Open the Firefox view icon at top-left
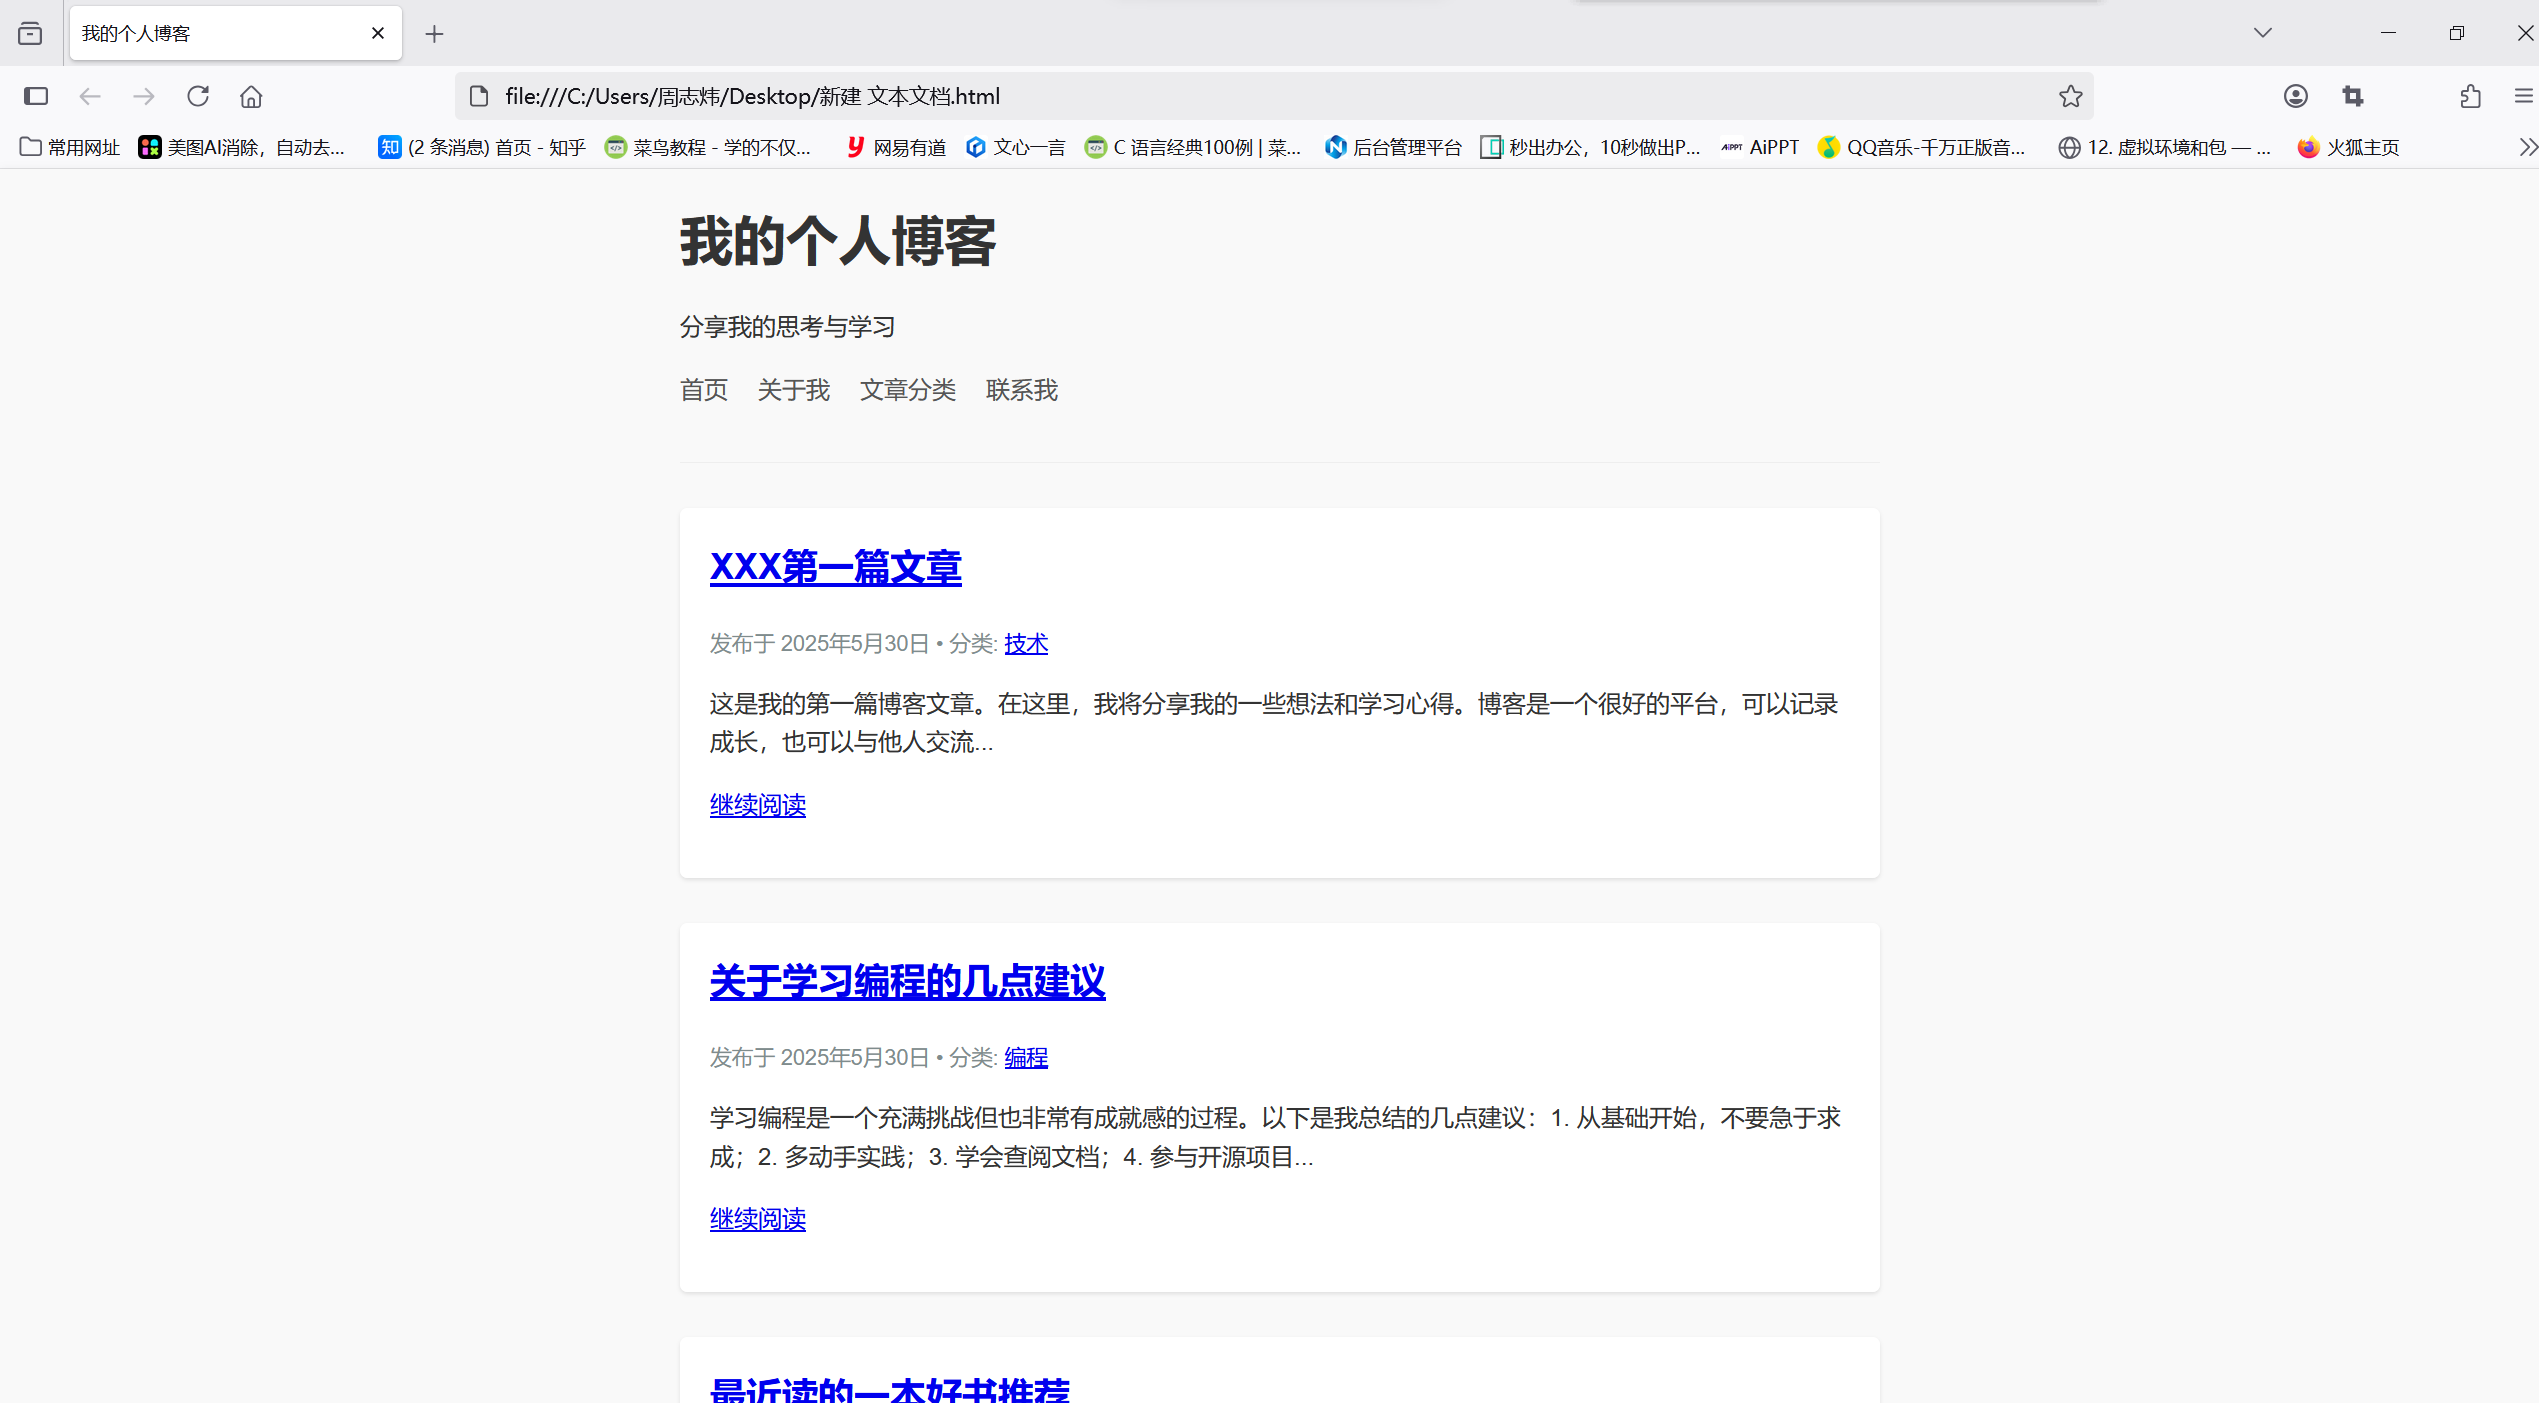 pyautogui.click(x=30, y=33)
